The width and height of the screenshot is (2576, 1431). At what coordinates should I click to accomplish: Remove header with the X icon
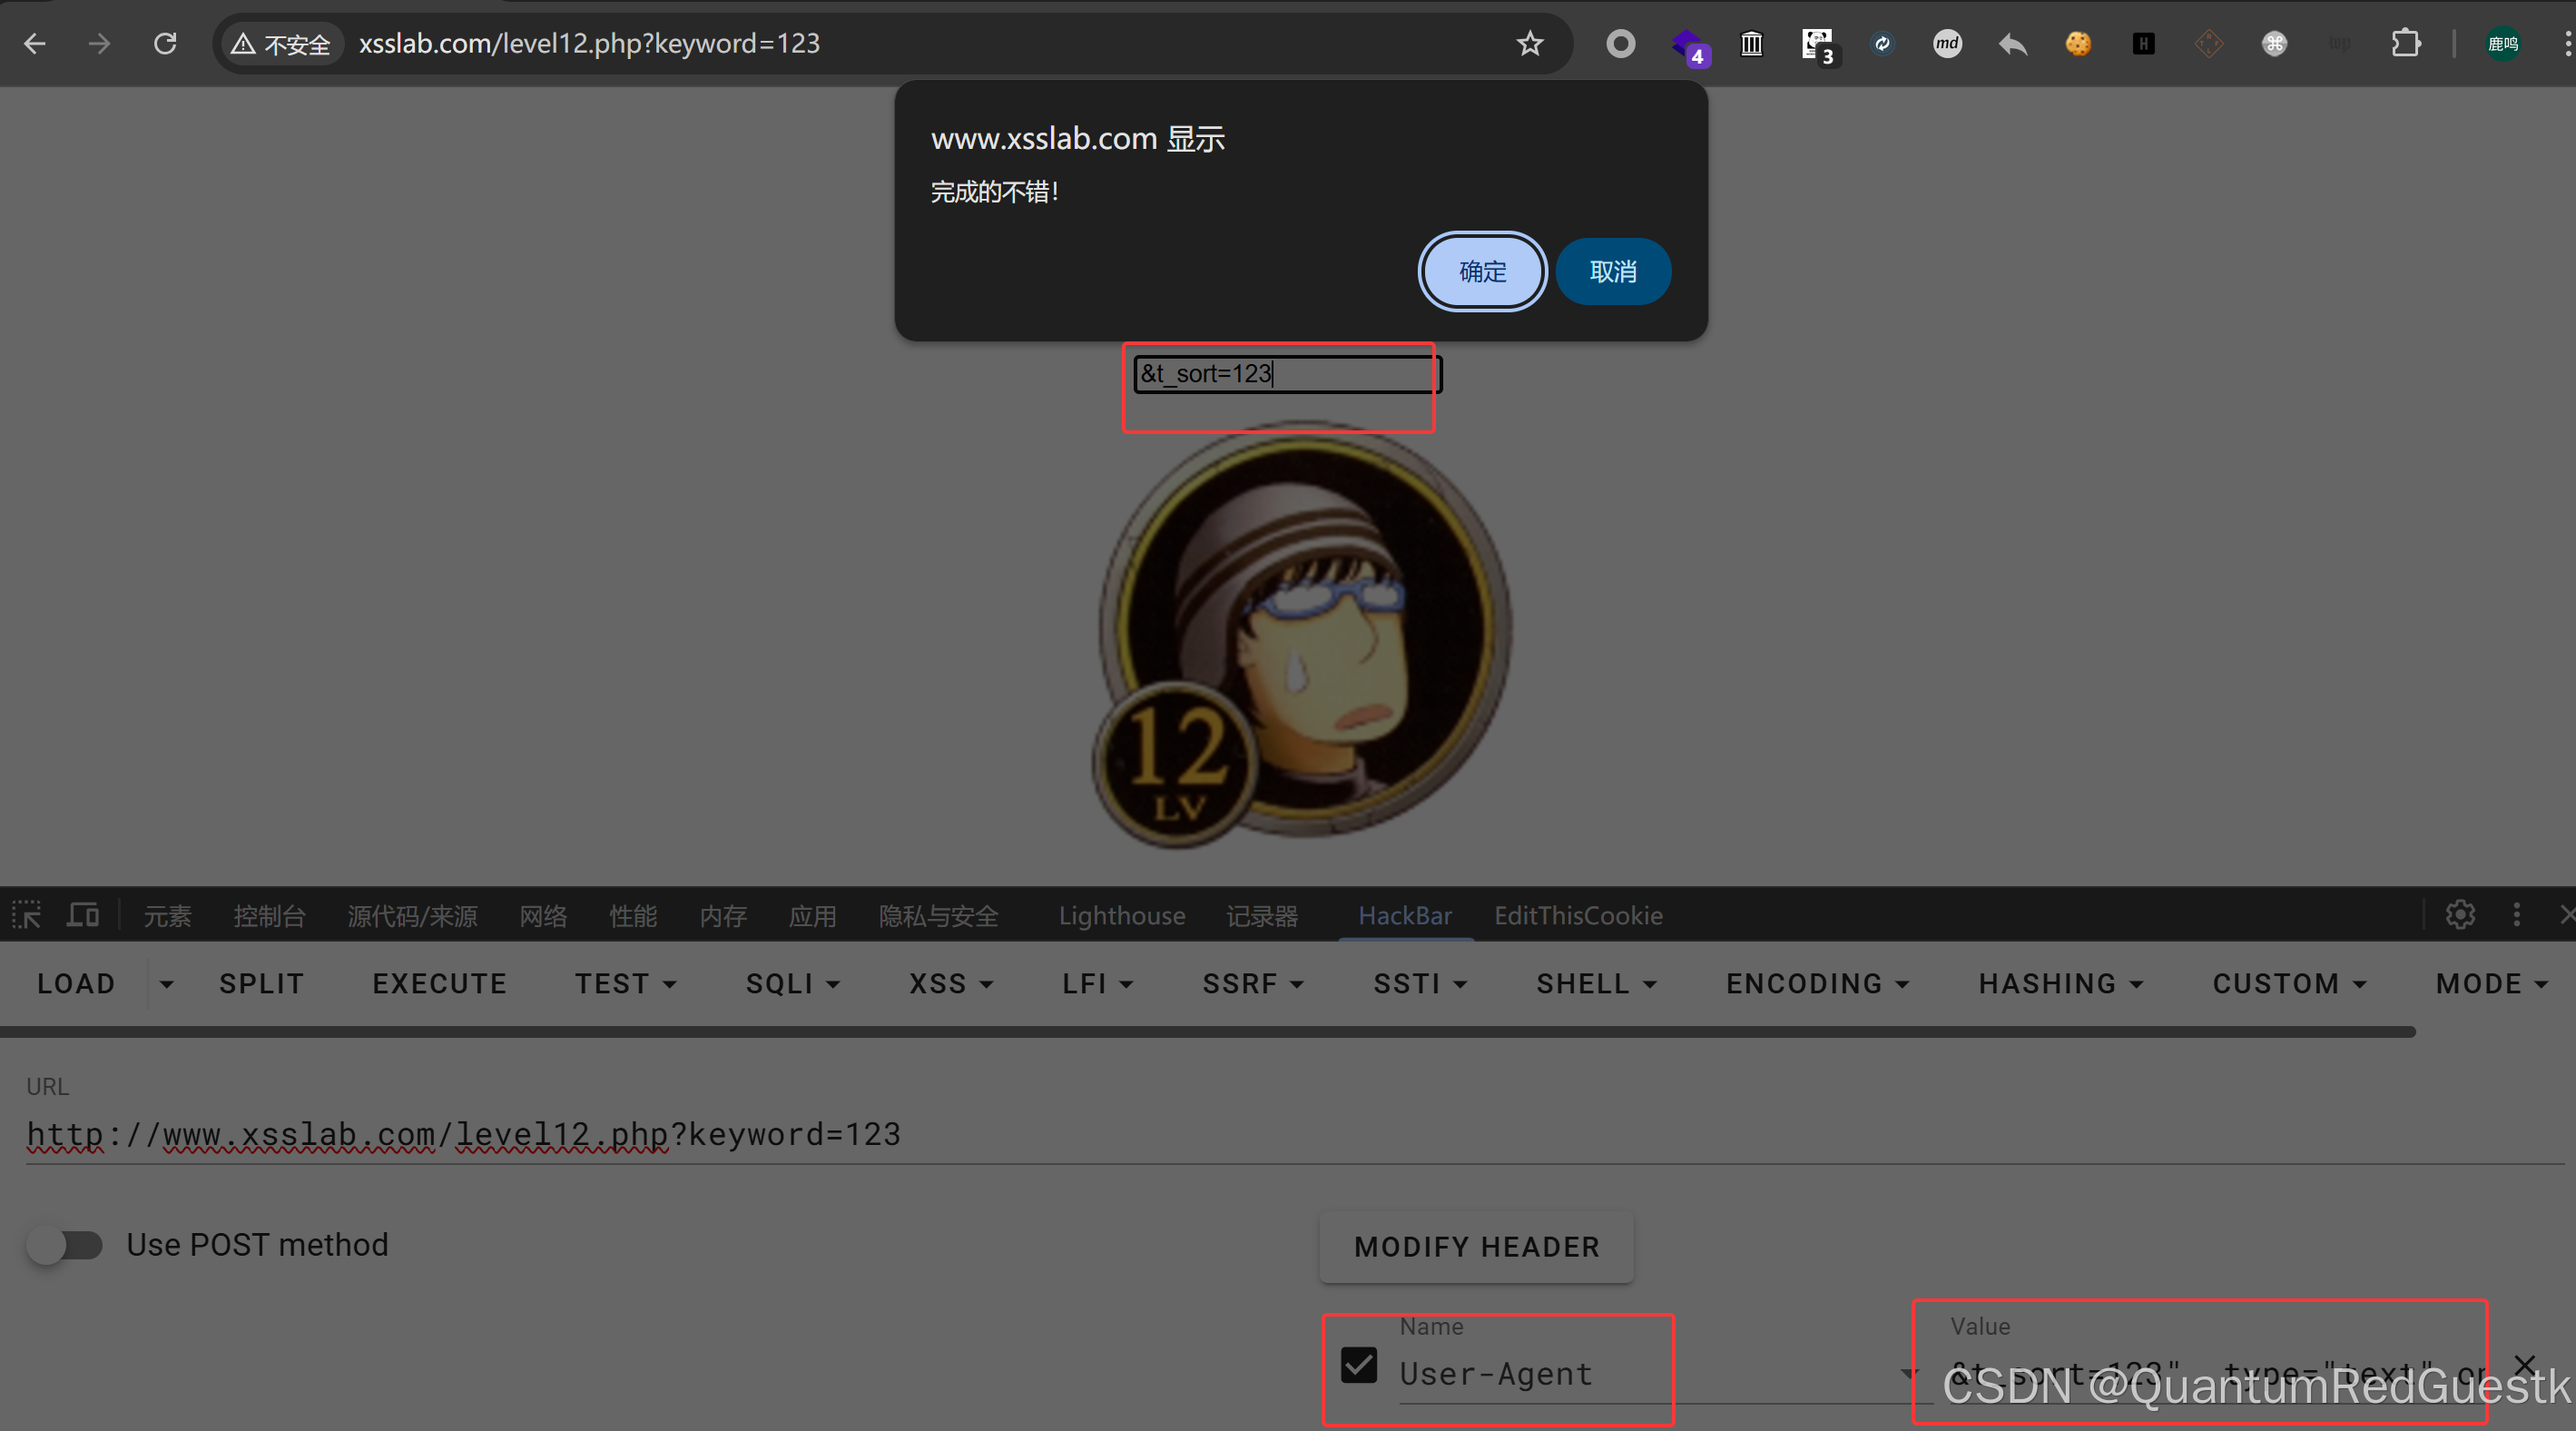(2524, 1364)
